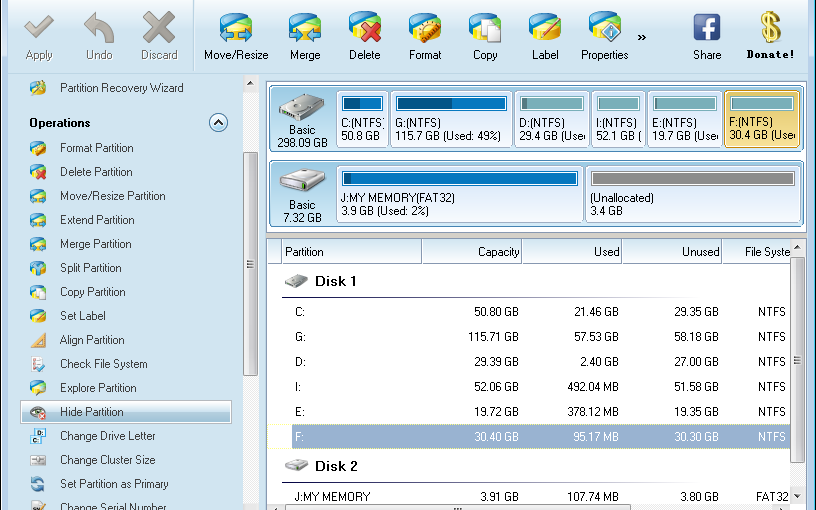816x510 pixels.
Task: Select the E:(NTFS) 19.7 GB partition block
Action: point(685,119)
